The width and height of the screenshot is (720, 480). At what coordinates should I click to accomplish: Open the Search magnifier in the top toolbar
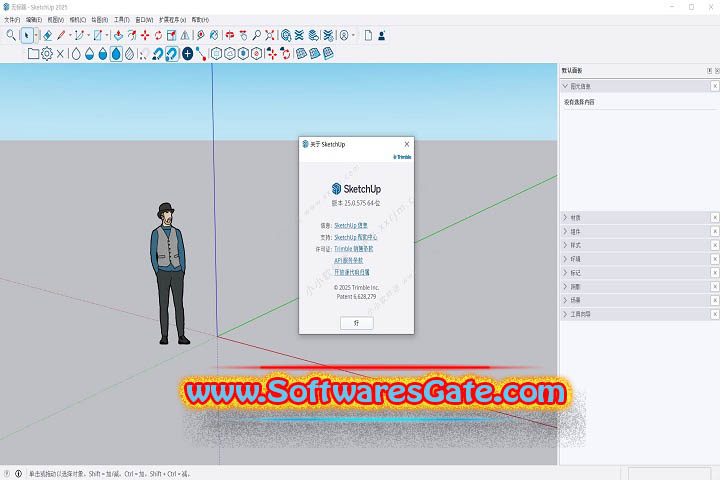coord(11,35)
